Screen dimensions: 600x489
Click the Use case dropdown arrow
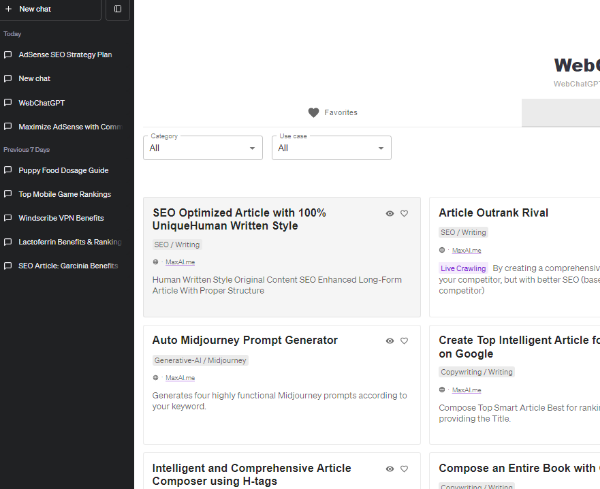tap(381, 148)
